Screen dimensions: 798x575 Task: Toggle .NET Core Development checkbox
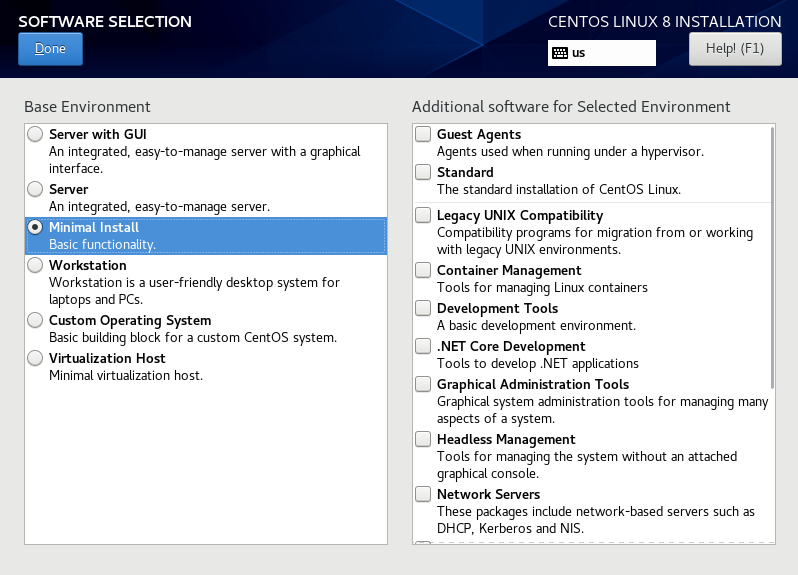[x=424, y=346]
